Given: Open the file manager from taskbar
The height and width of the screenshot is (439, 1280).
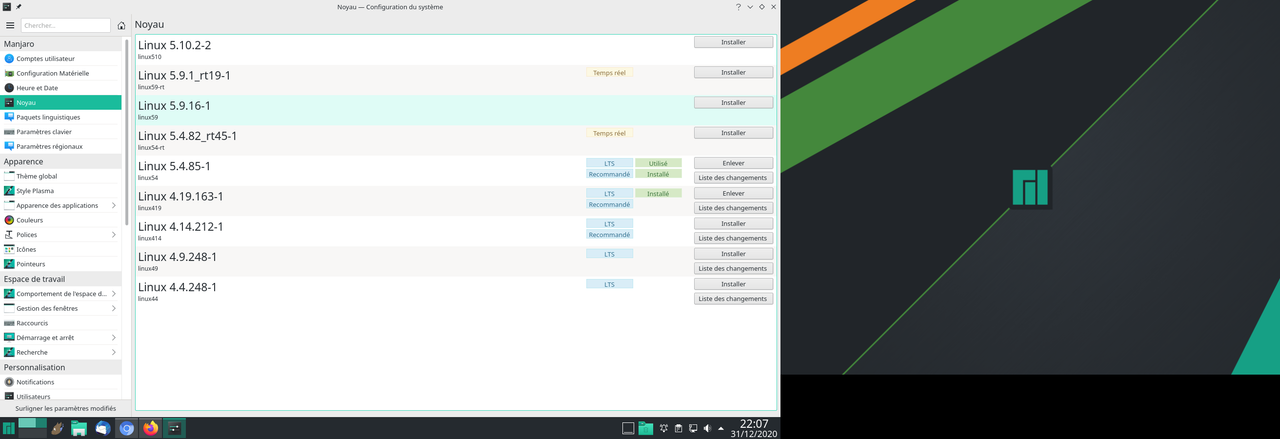Looking at the screenshot, I should point(79,428).
